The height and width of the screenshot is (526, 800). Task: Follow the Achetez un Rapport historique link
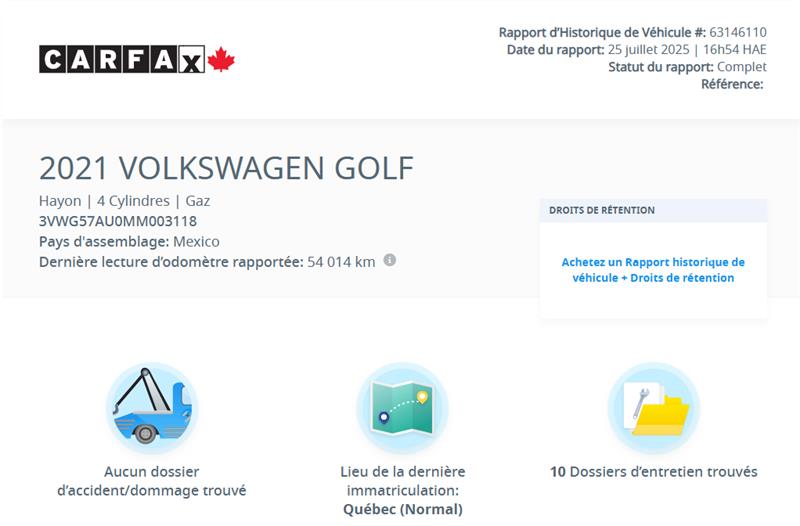pos(653,270)
